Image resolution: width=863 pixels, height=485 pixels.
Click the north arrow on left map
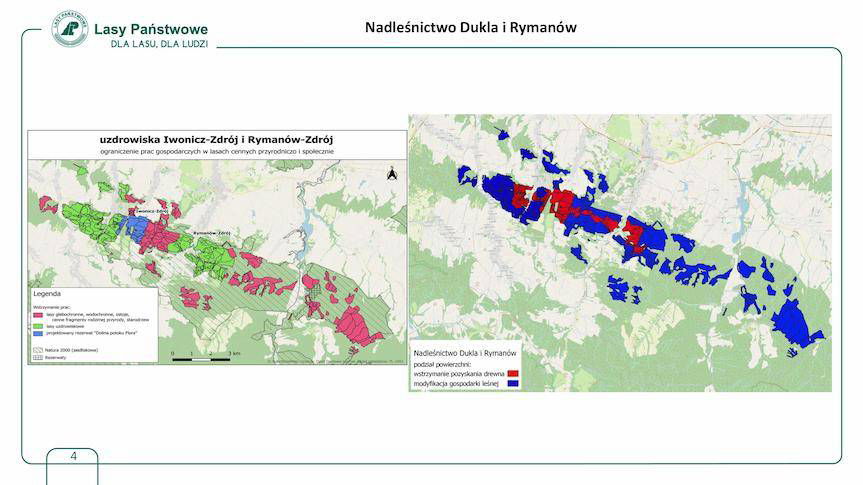[x=392, y=174]
